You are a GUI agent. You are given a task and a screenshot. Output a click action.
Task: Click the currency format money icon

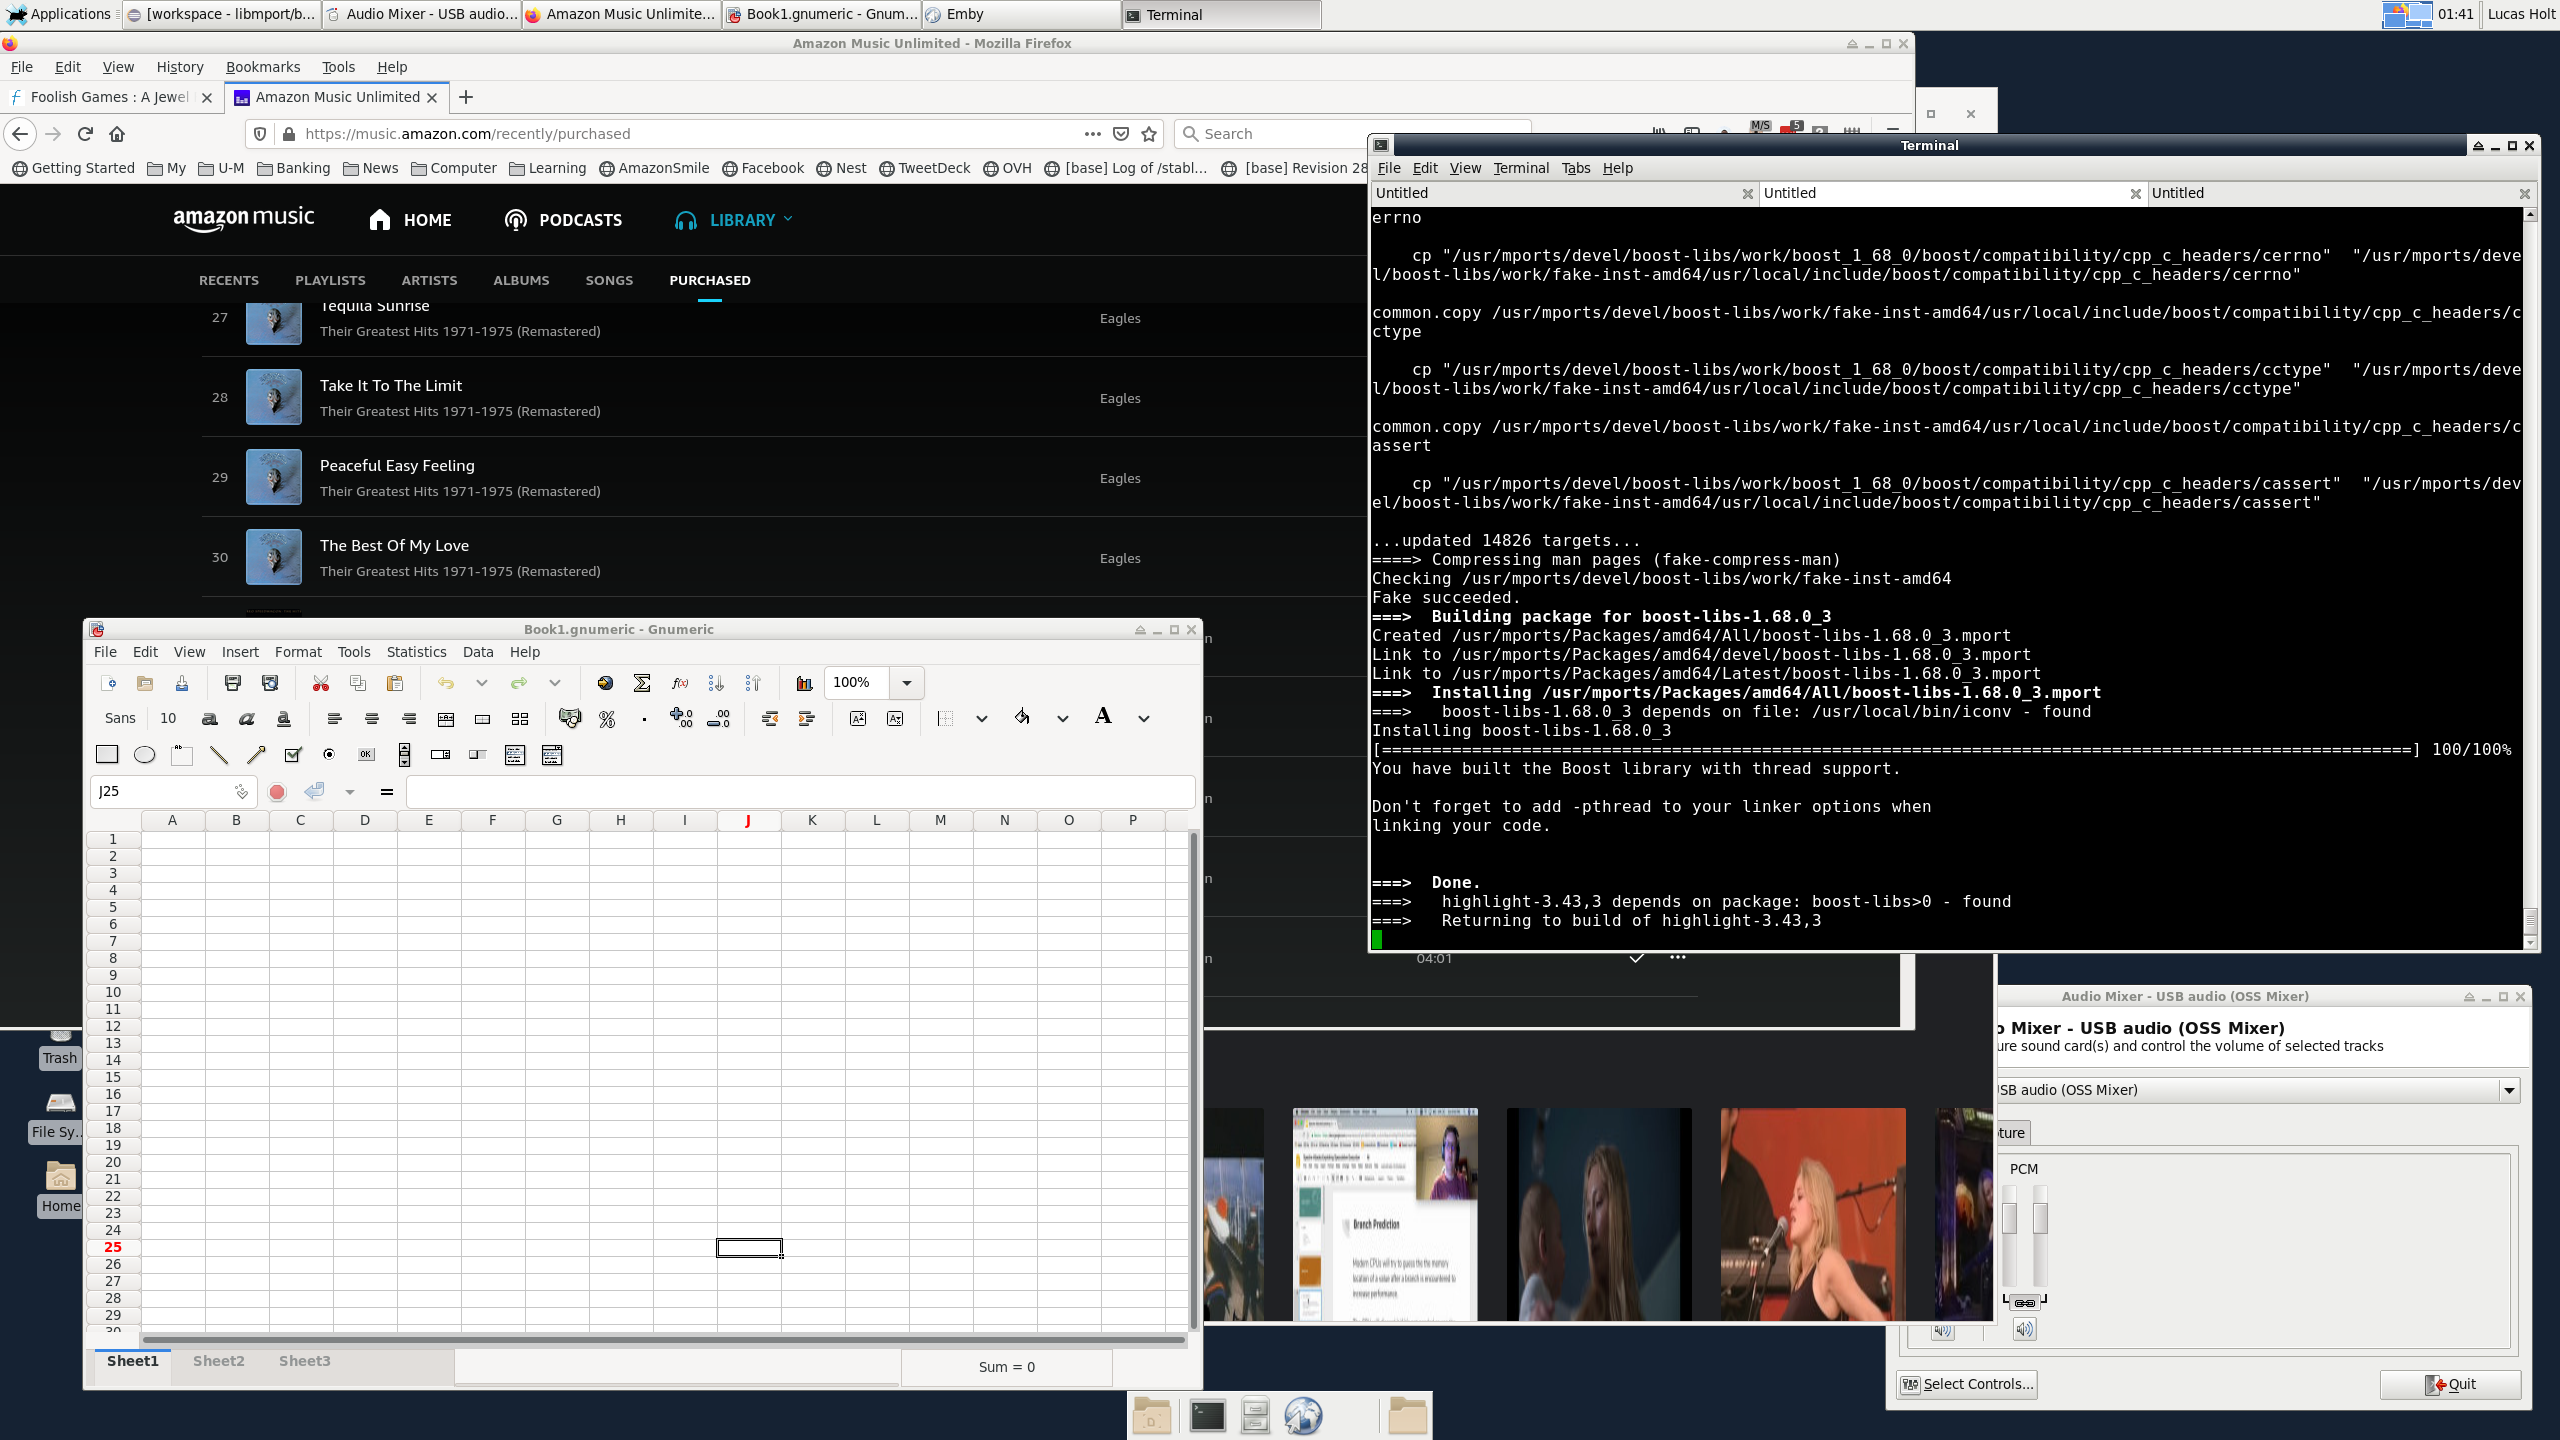[x=570, y=719]
